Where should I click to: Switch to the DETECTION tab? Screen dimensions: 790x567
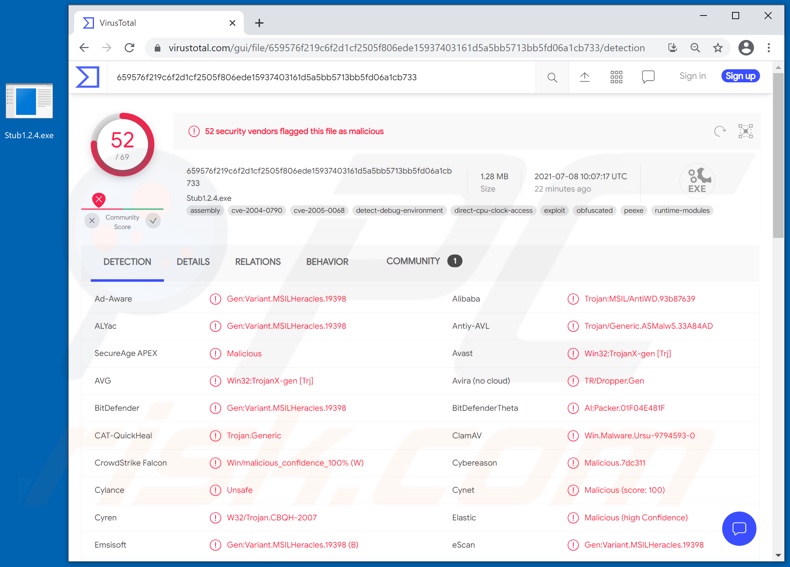[127, 262]
